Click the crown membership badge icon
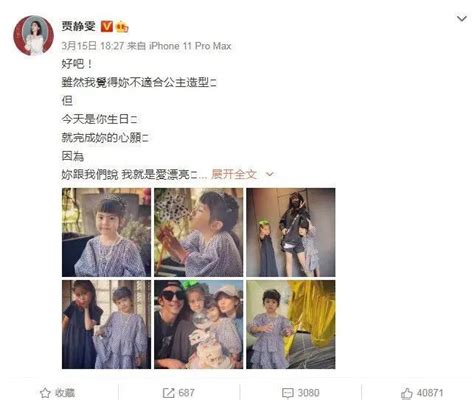The image size is (474, 400). [x=122, y=26]
